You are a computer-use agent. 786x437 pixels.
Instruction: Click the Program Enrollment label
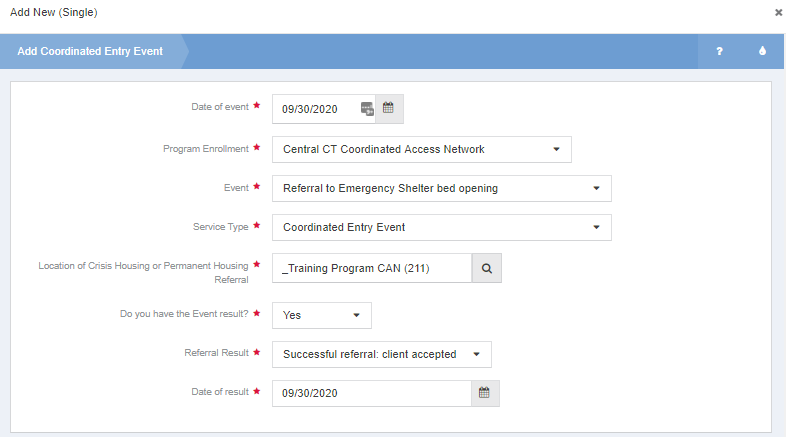point(205,148)
